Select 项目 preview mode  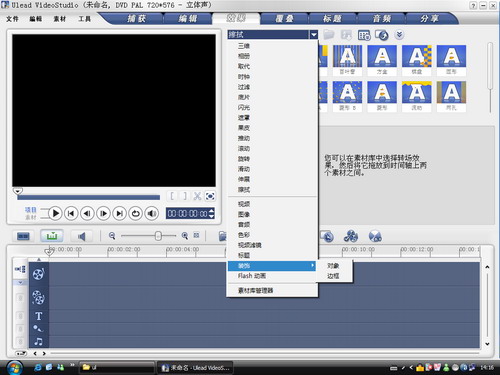point(30,210)
